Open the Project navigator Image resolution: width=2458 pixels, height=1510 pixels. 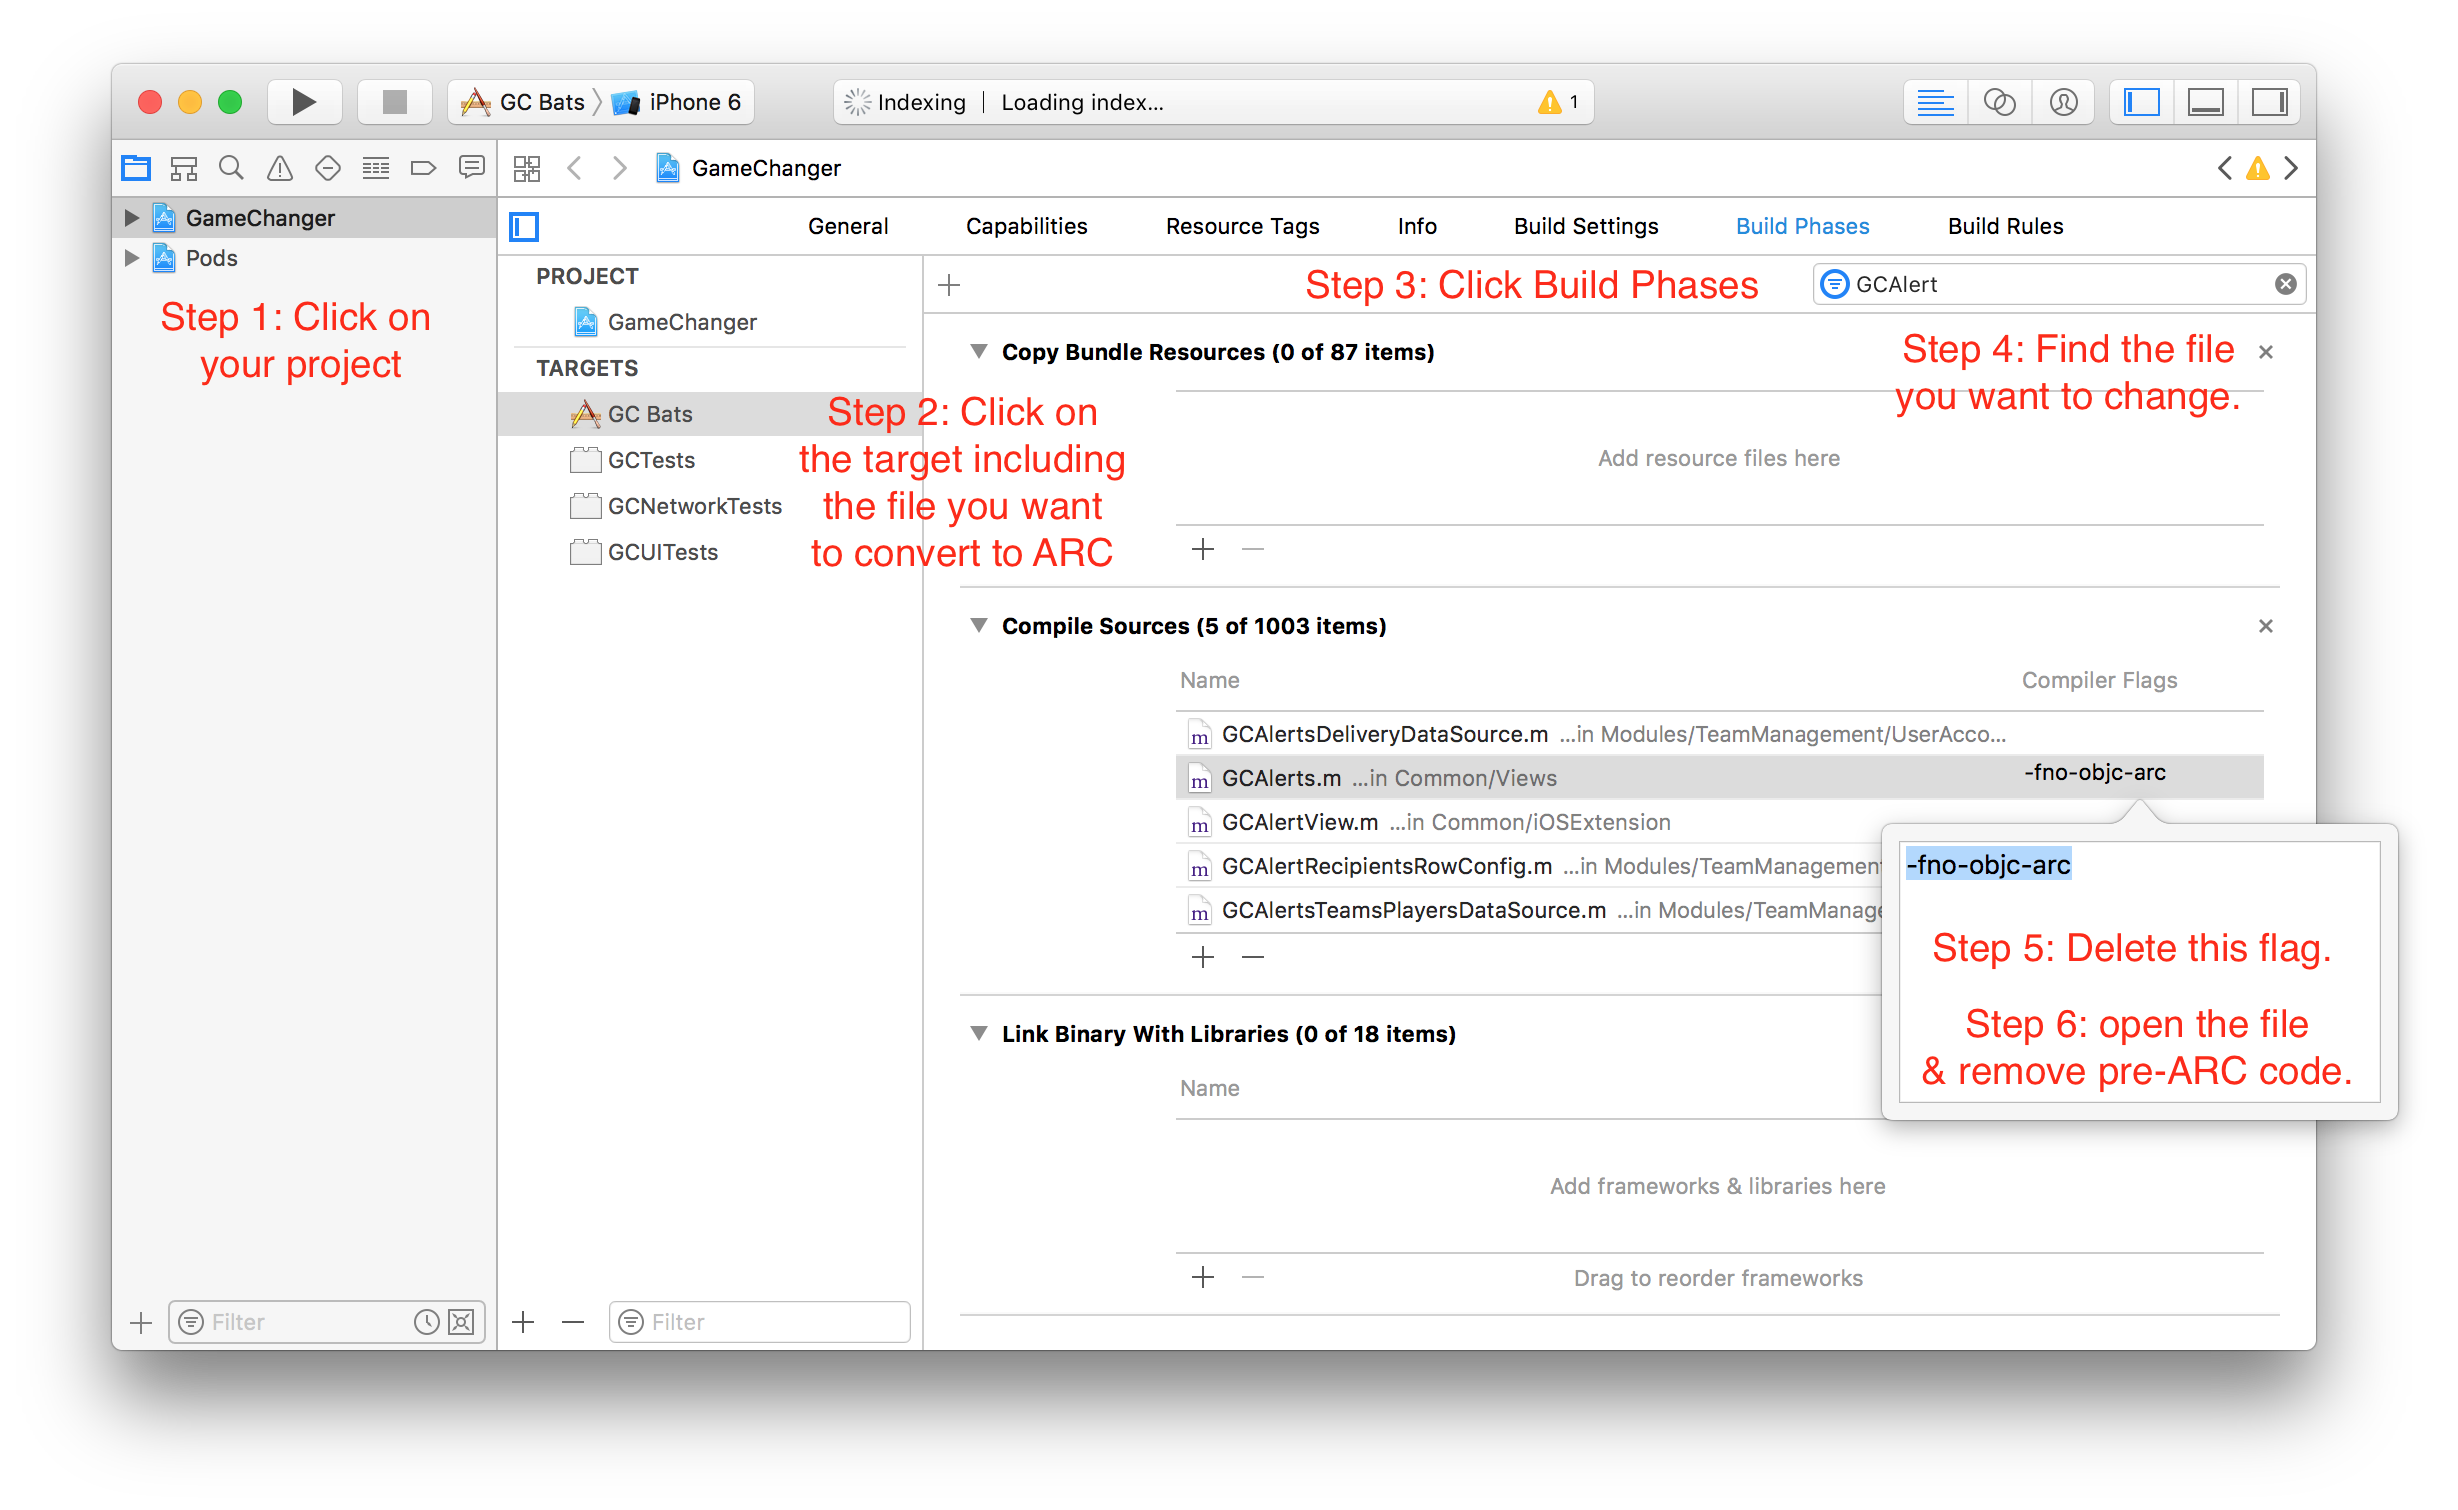[x=136, y=168]
